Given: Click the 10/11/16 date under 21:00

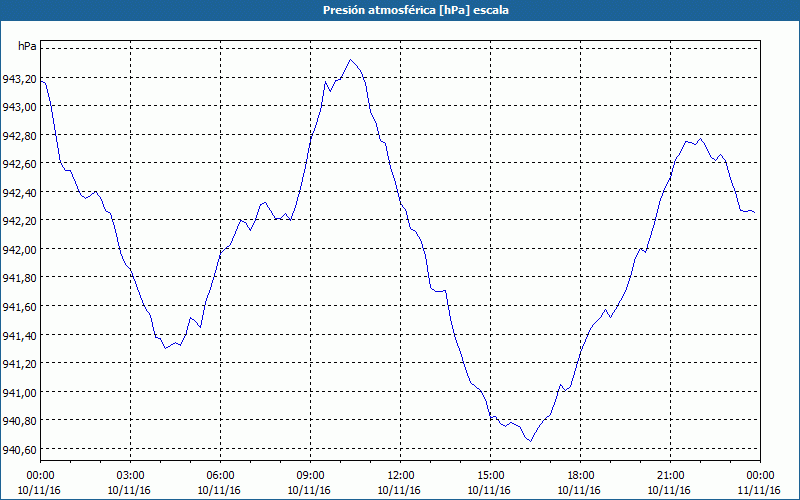Looking at the screenshot, I should click(x=670, y=490).
